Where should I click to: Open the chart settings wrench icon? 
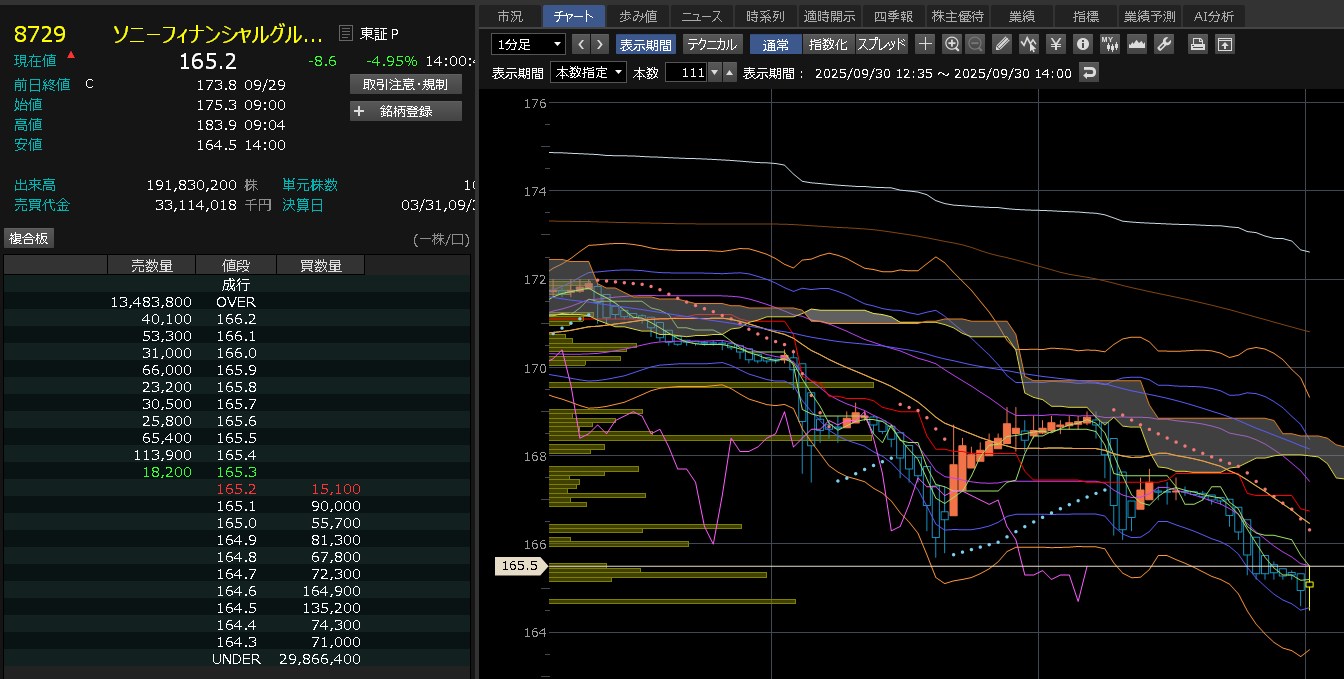[x=1163, y=44]
